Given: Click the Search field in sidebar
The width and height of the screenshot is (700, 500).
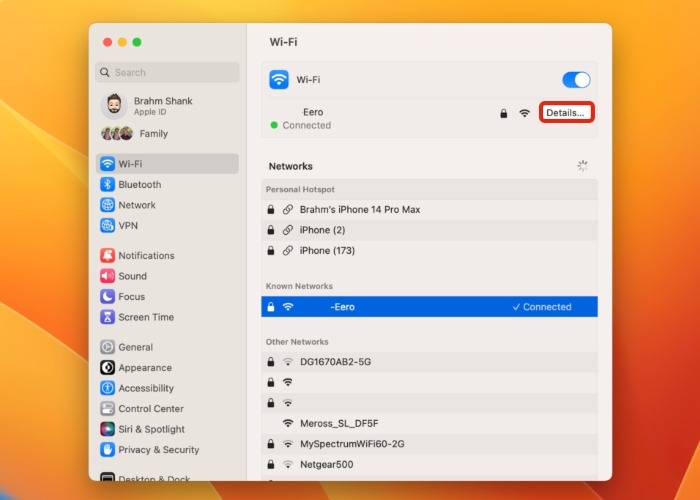Looking at the screenshot, I should click(x=168, y=72).
